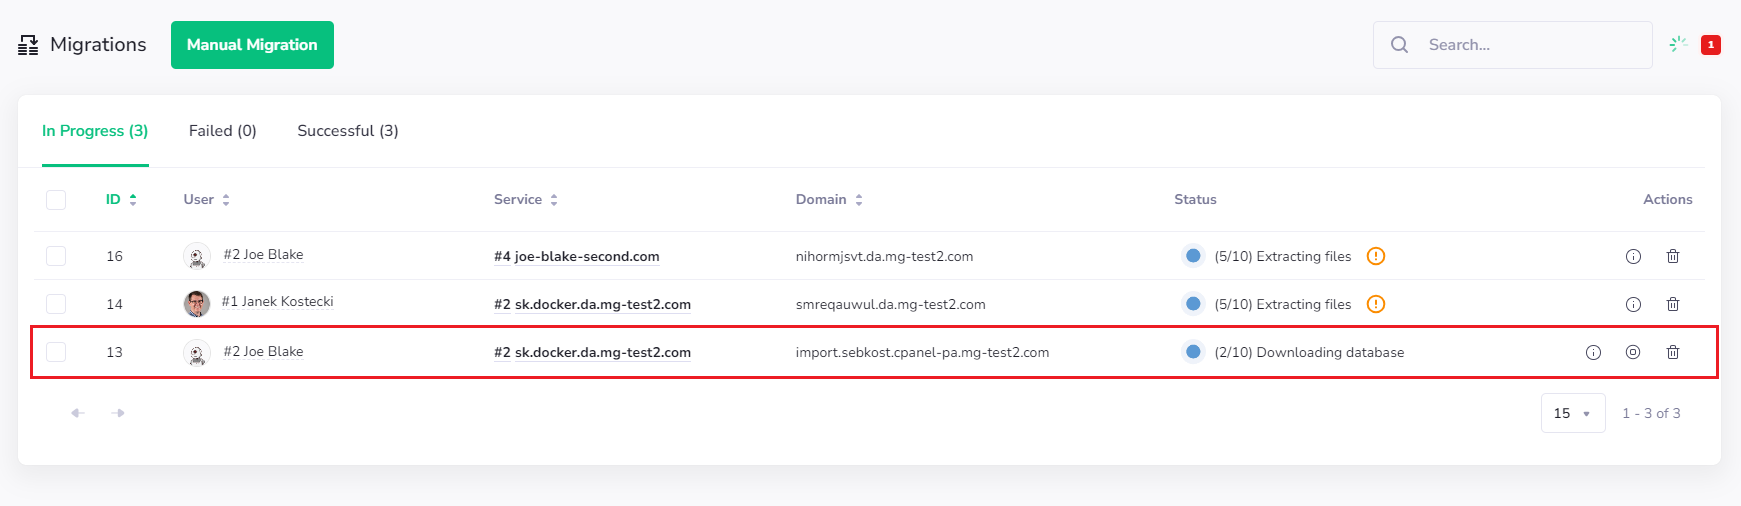Click blue status dot for migration 13
Image resolution: width=1741 pixels, height=506 pixels.
point(1193,352)
